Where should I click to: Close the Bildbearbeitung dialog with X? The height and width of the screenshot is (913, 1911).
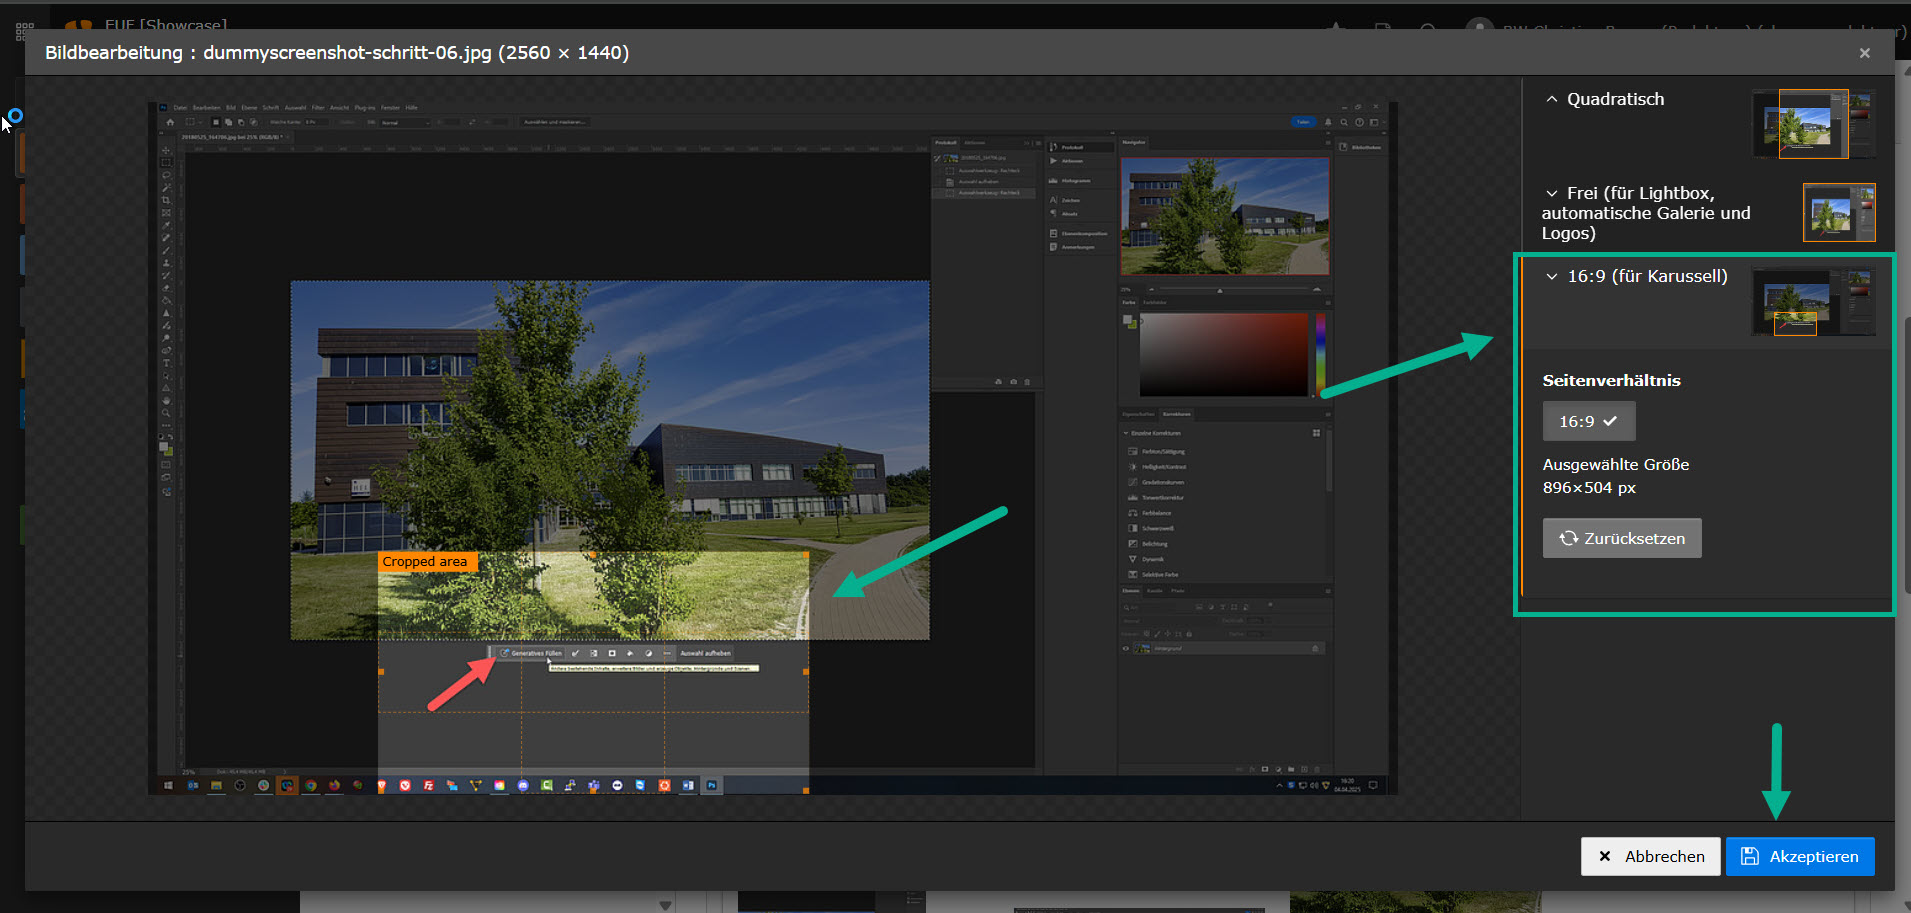point(1864,53)
